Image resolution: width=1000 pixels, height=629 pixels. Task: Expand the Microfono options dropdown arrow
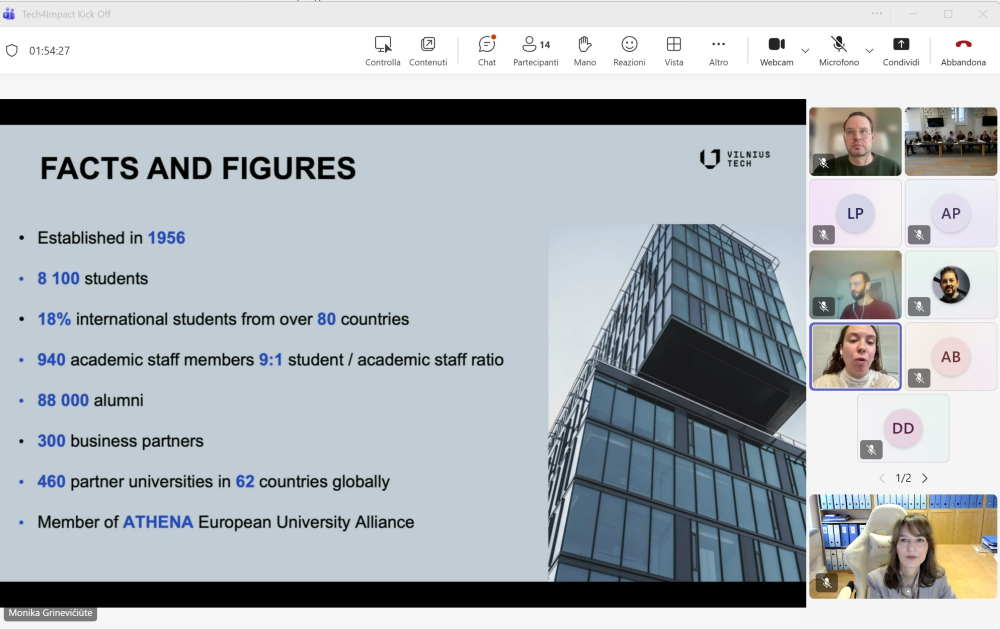coord(869,50)
